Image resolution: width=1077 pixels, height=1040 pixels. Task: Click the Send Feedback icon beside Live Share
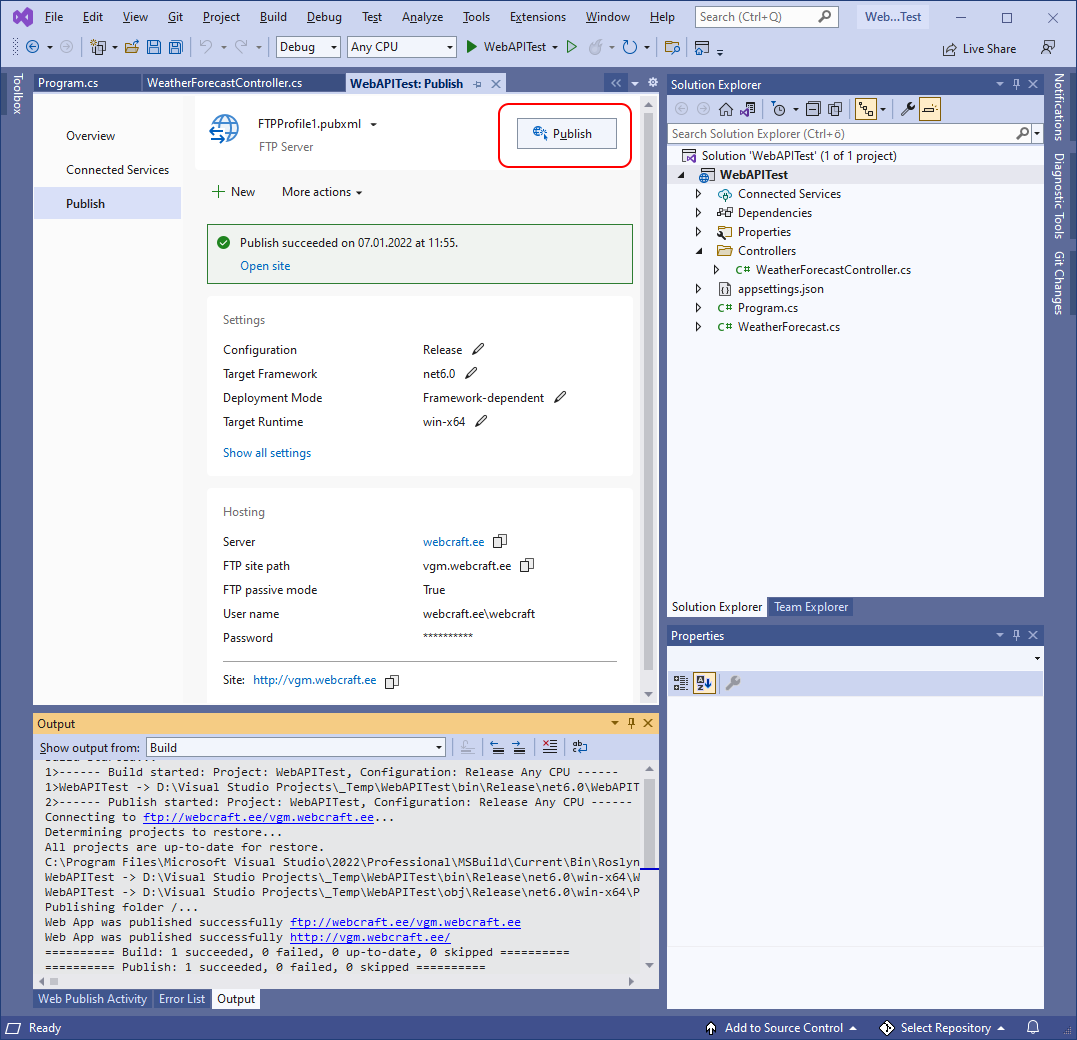(x=1048, y=47)
